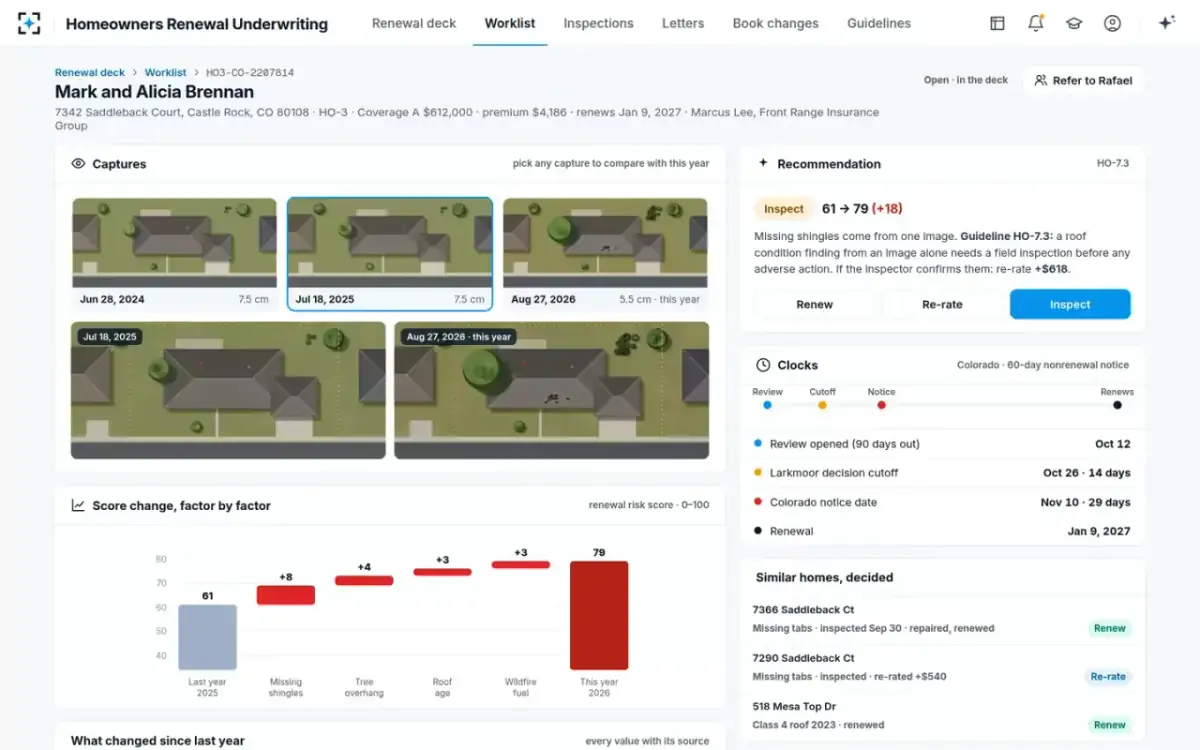Viewport: 1200px width, 750px height.
Task: Click the Notice marker on the clocks timeline
Action: tap(881, 405)
